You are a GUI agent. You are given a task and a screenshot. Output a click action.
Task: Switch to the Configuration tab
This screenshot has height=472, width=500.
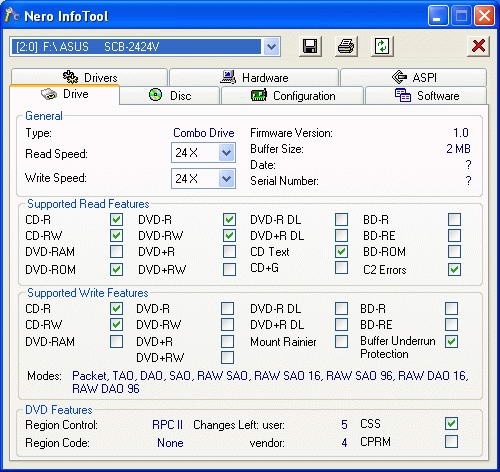[x=292, y=96]
